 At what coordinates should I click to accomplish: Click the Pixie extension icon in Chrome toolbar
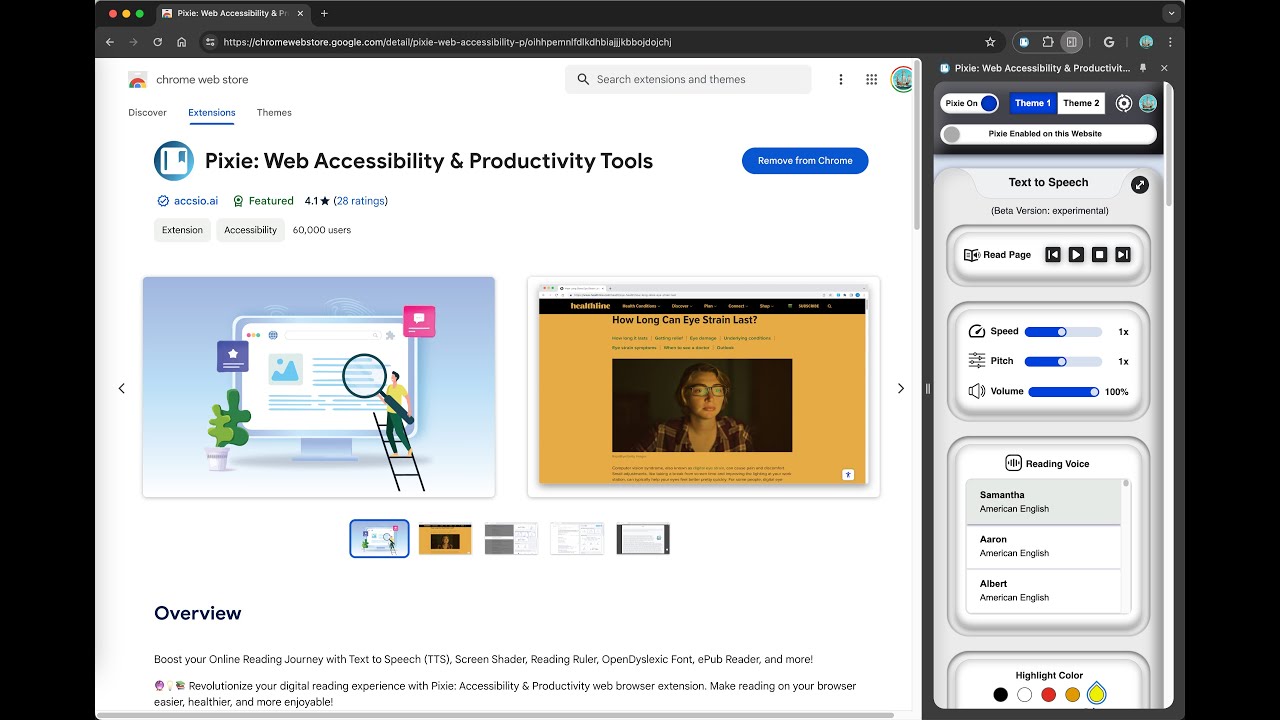[x=1024, y=42]
